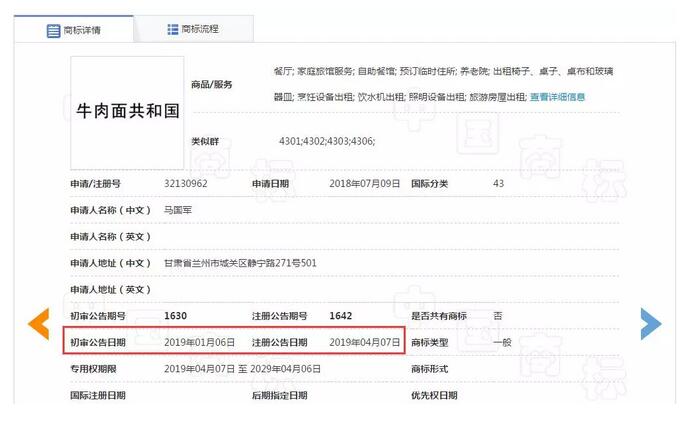
Task: Click the 商标详情 document icon
Action: point(53,31)
